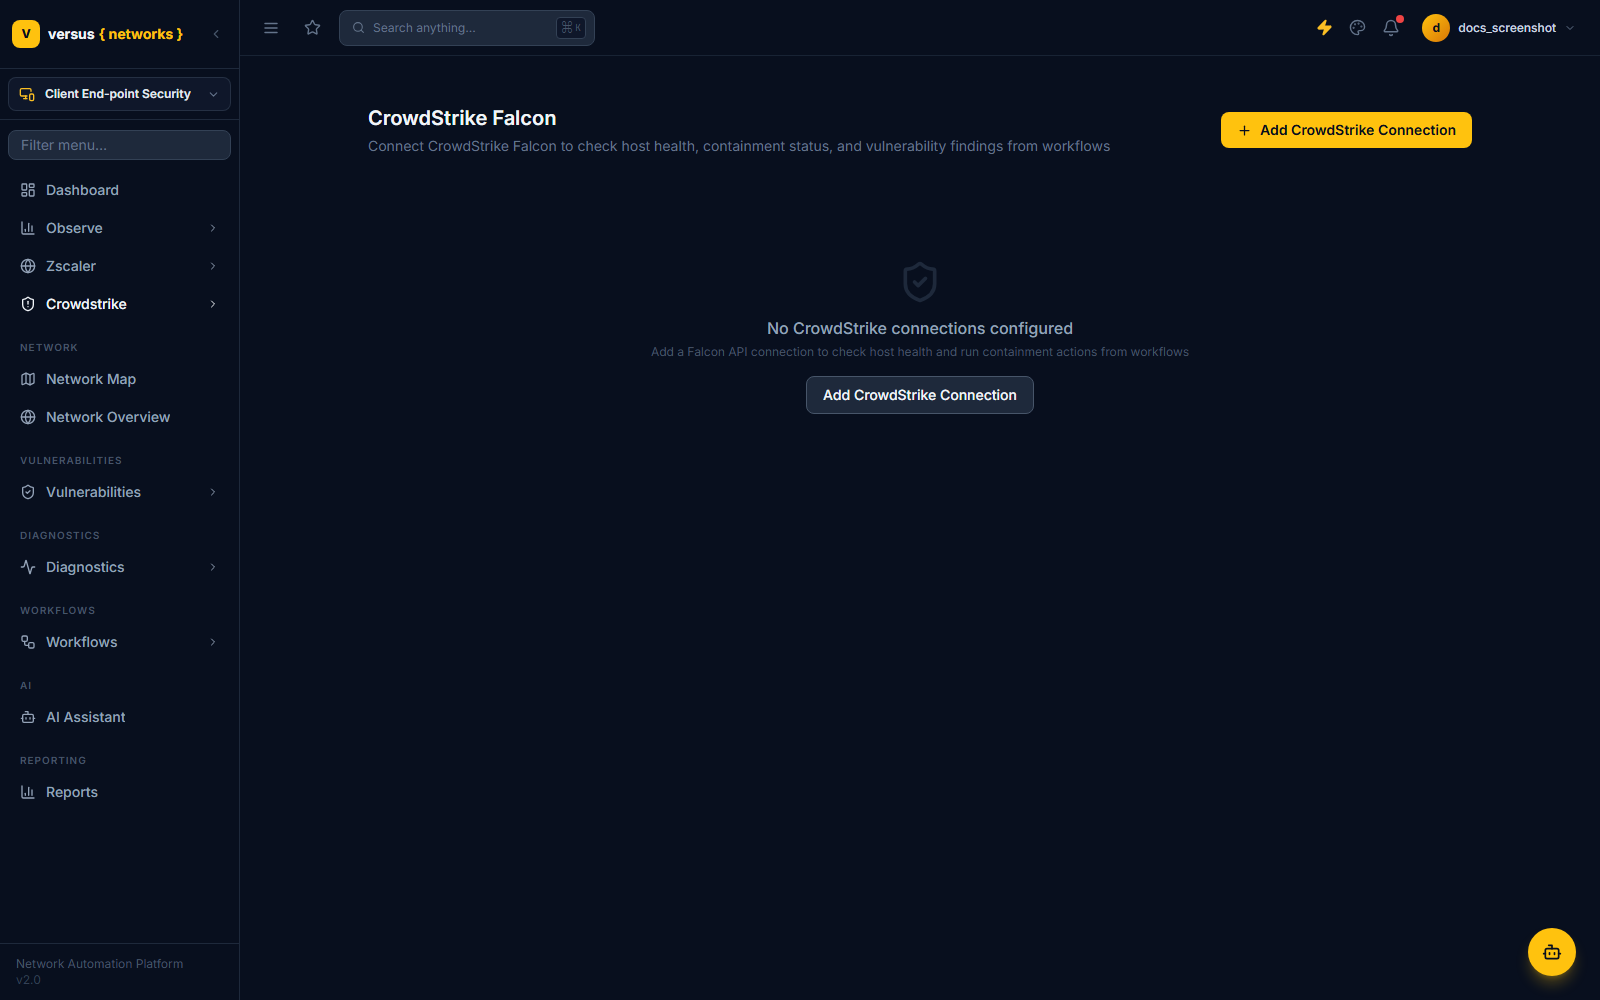Collapse the sidebar using the arrow
The image size is (1600, 1000).
(x=216, y=34)
